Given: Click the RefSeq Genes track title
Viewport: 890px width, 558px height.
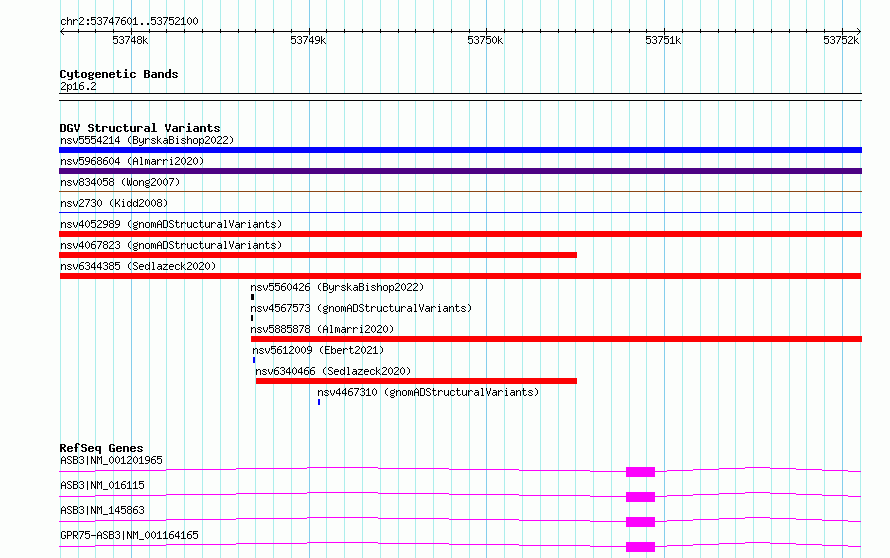Looking at the screenshot, I should (102, 448).
